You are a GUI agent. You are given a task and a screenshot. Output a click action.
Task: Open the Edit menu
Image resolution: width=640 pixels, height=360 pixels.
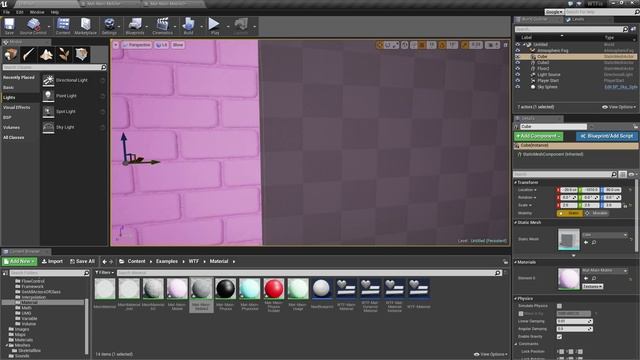(20, 12)
